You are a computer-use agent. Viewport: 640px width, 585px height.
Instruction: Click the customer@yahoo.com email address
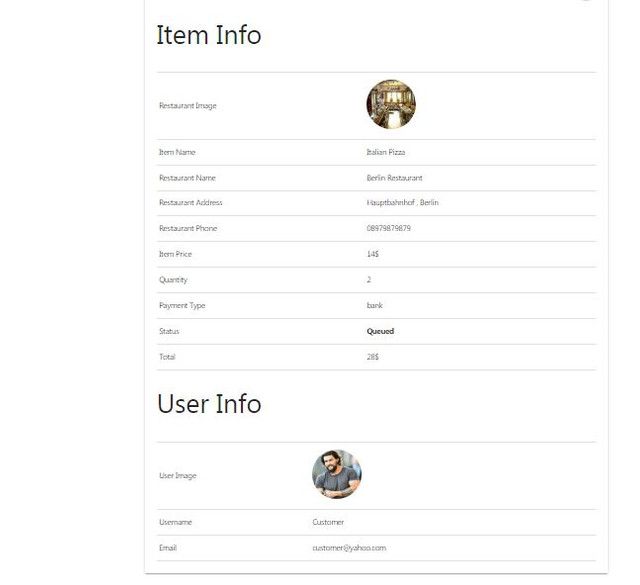tap(348, 548)
